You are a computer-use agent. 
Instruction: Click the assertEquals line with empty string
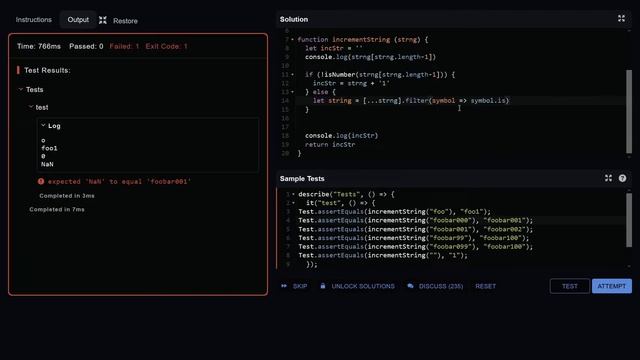point(383,256)
